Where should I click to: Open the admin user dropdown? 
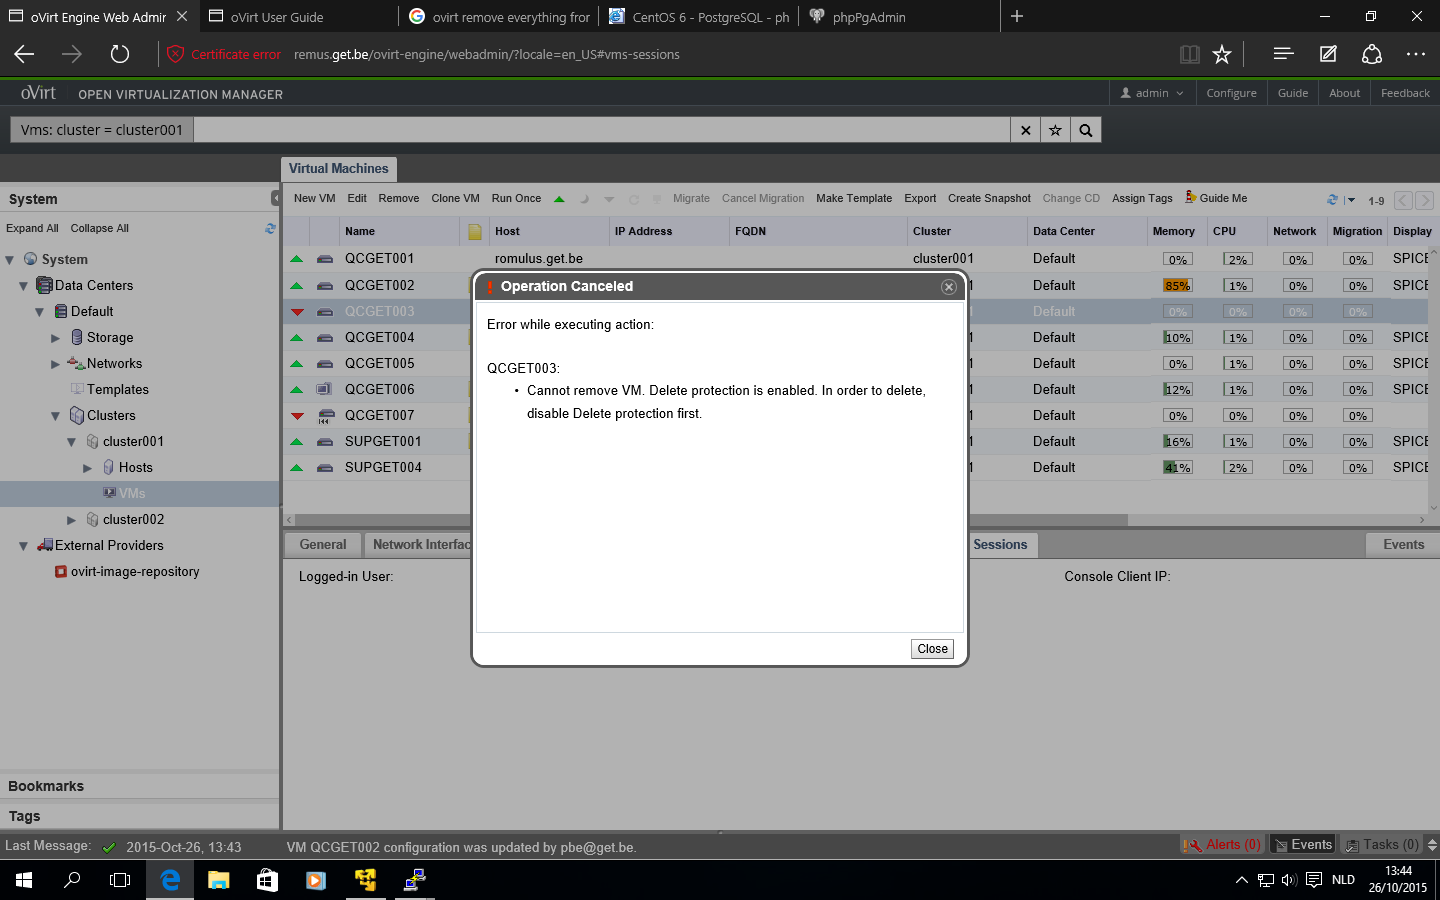click(1151, 93)
